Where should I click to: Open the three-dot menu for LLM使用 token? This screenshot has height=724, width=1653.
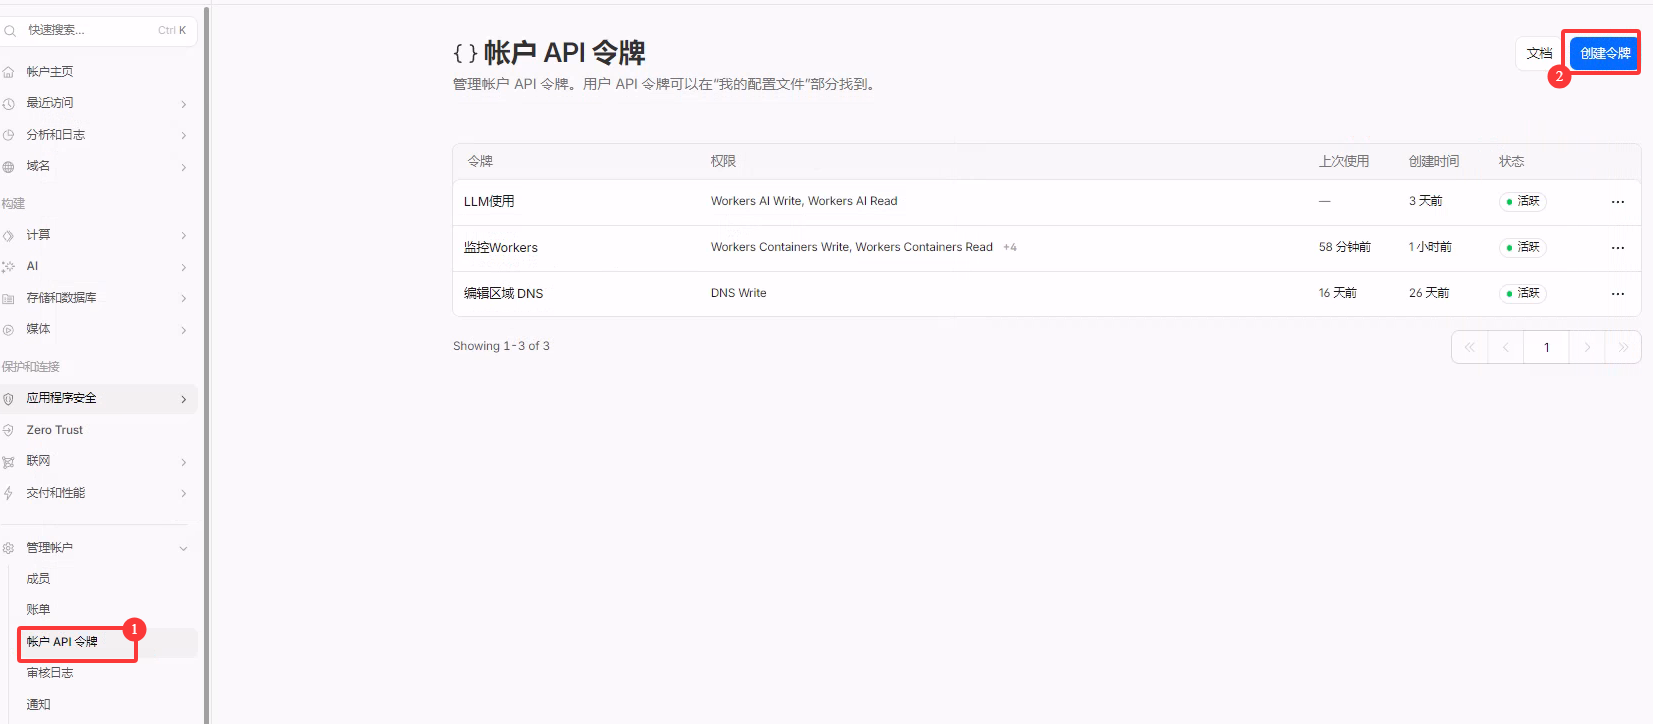[x=1617, y=202]
